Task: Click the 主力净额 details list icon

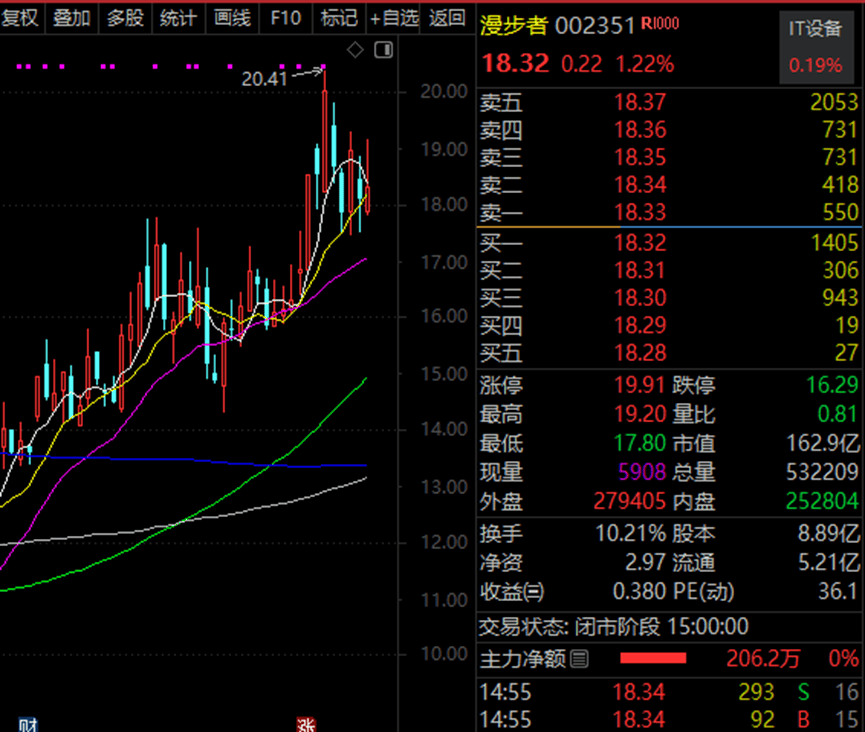Action: click(579, 658)
